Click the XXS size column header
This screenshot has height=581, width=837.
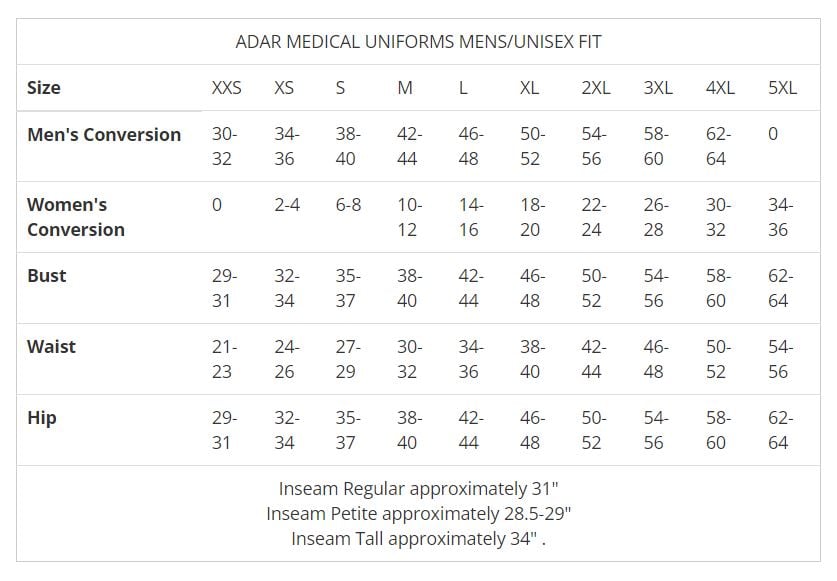click(226, 88)
